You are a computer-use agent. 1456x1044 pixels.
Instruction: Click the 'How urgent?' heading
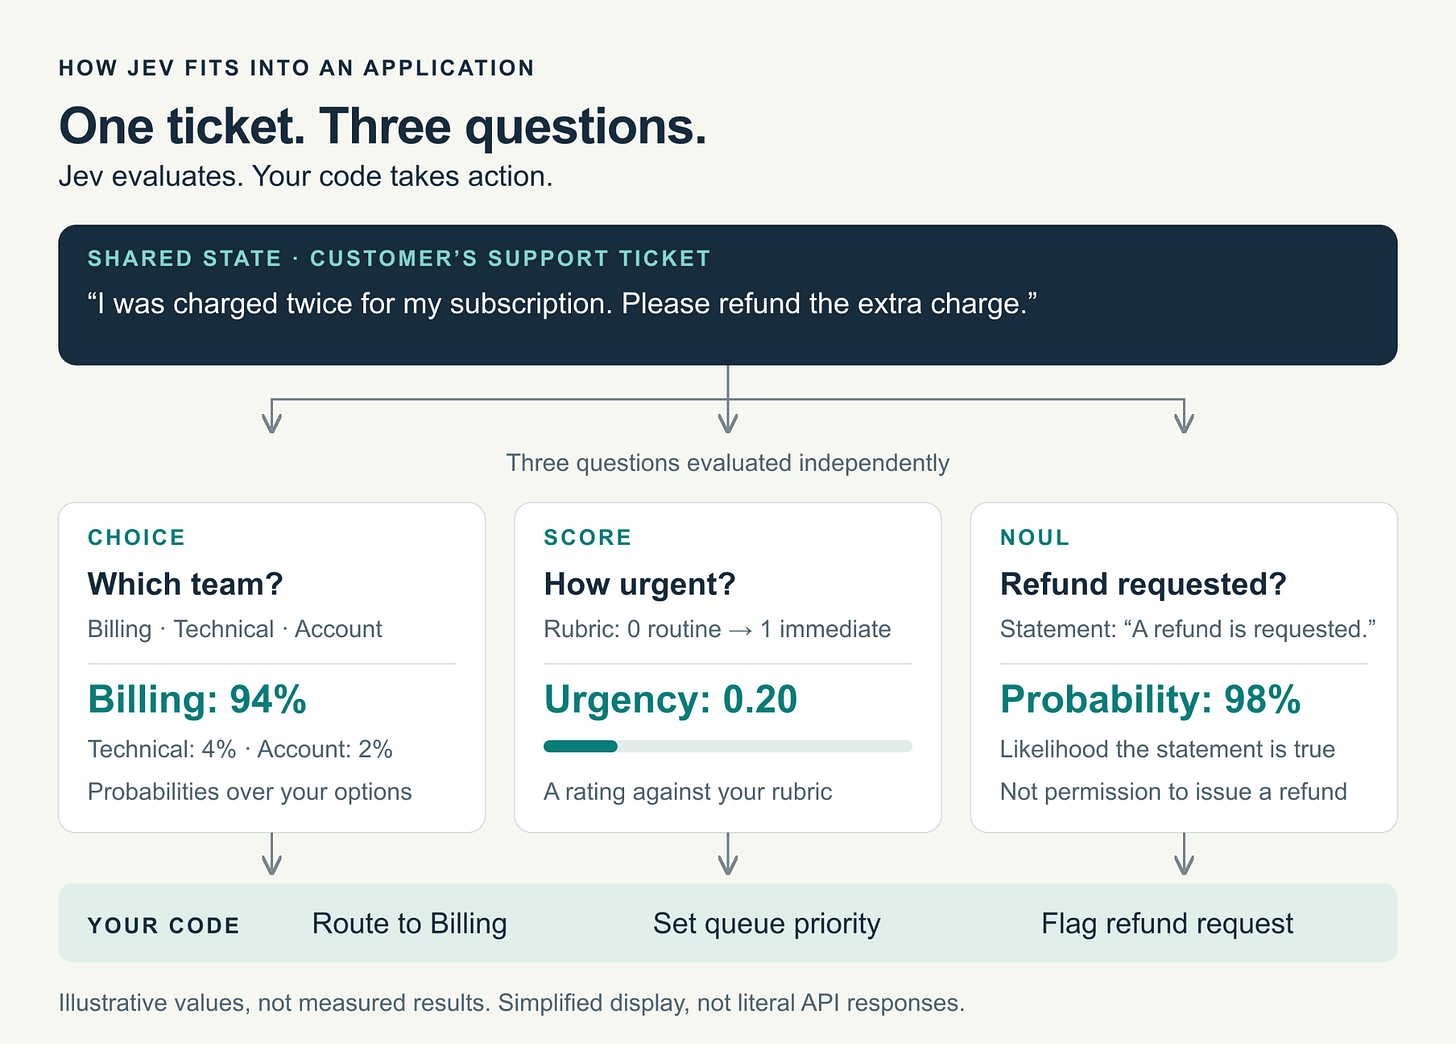[640, 583]
